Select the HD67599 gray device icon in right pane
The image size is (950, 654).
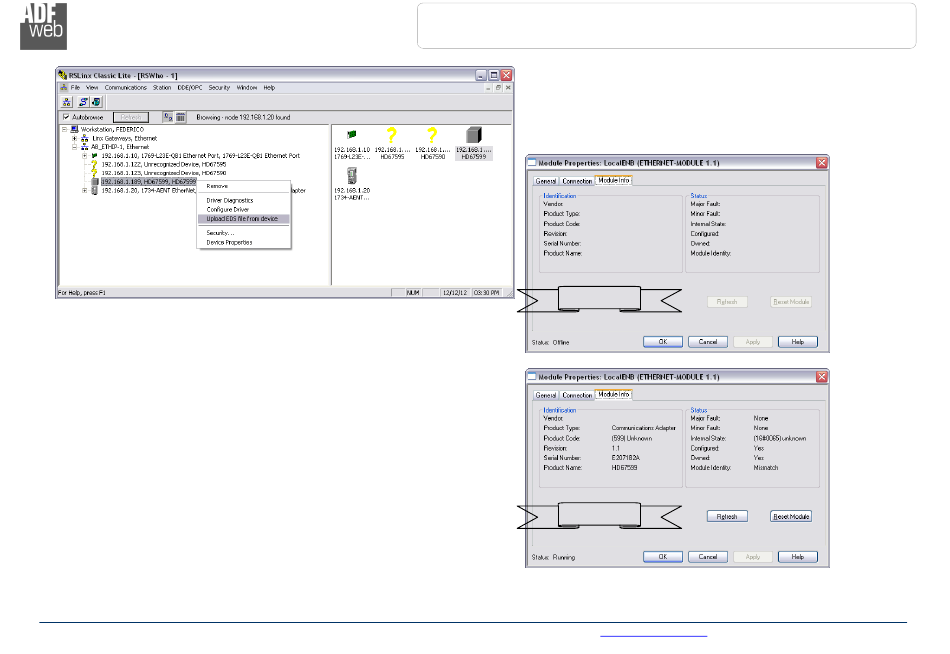coord(475,137)
